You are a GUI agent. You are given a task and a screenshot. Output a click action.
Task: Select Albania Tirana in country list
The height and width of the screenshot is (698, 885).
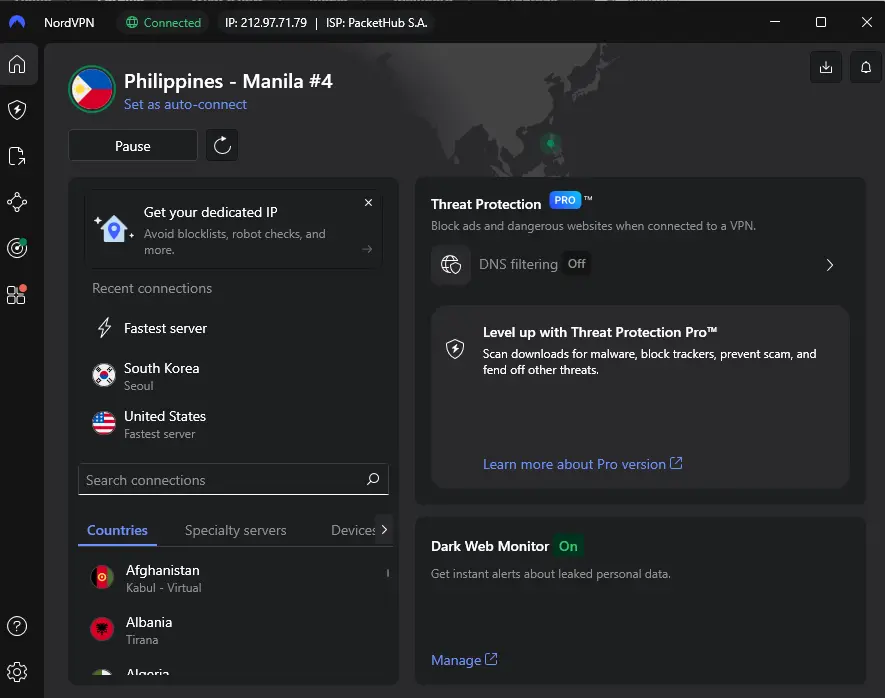point(233,630)
